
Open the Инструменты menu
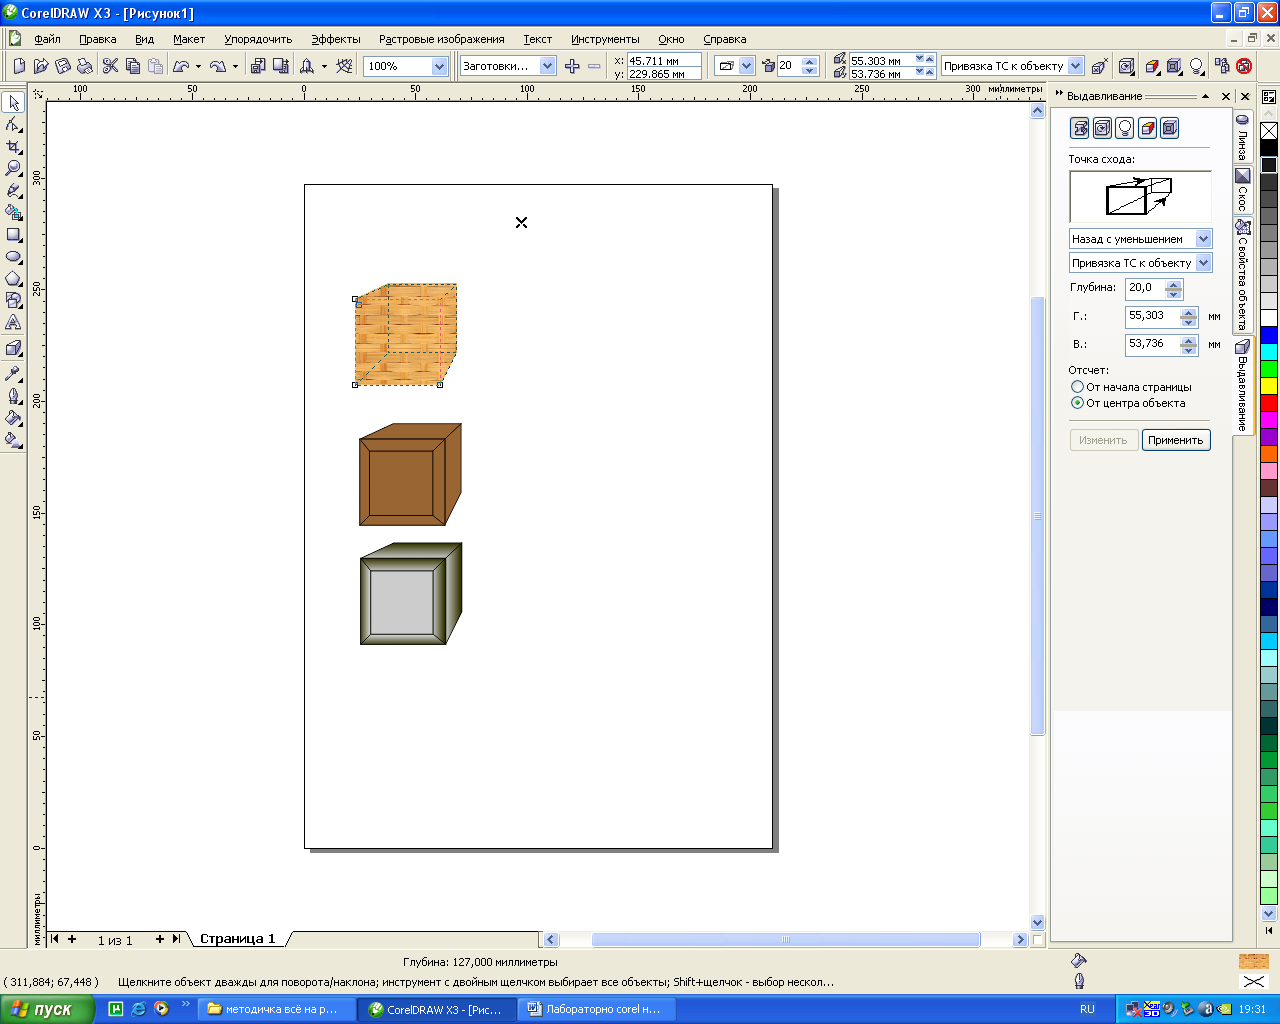point(605,39)
